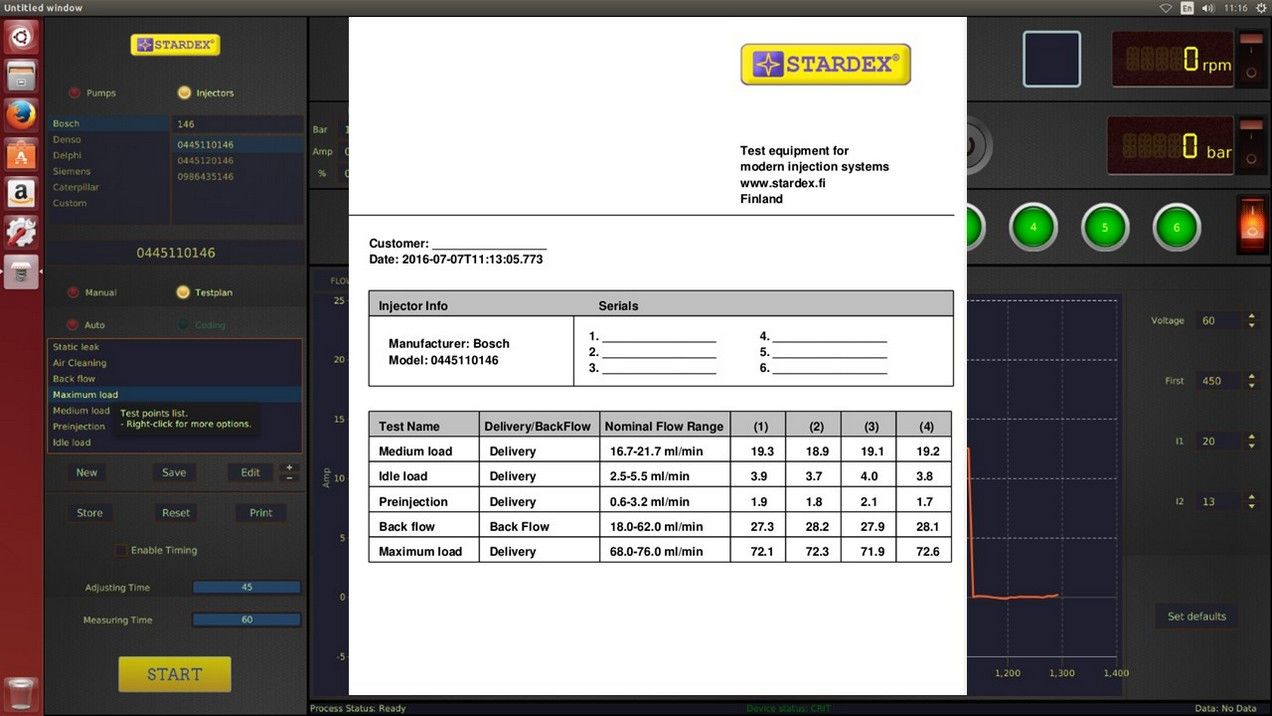Click the Stardex logo on the report
1272x716 pixels.
click(825, 64)
